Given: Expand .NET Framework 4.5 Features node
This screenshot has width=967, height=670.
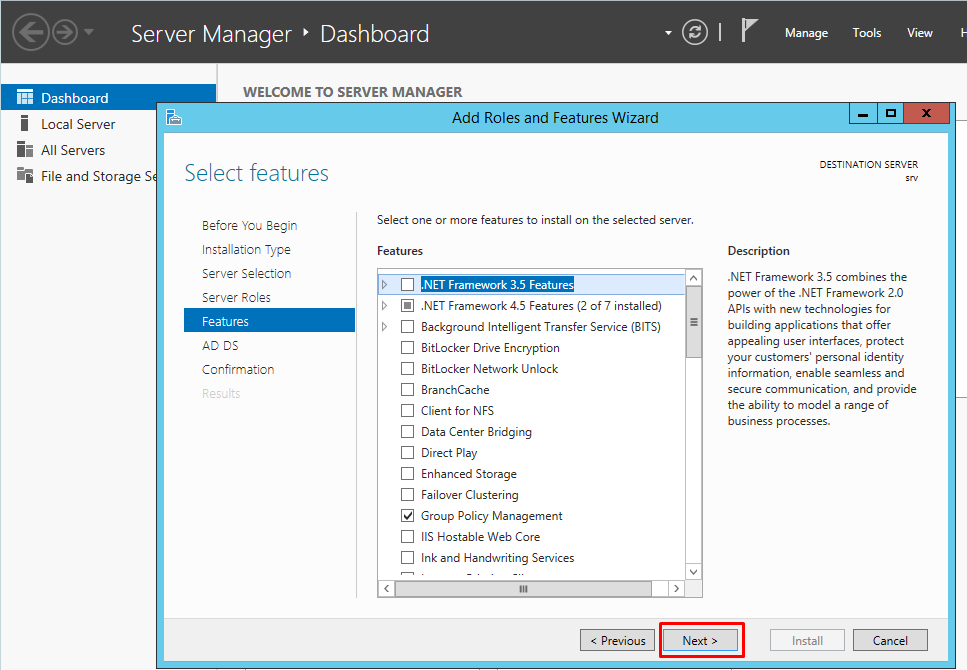Looking at the screenshot, I should (x=385, y=305).
